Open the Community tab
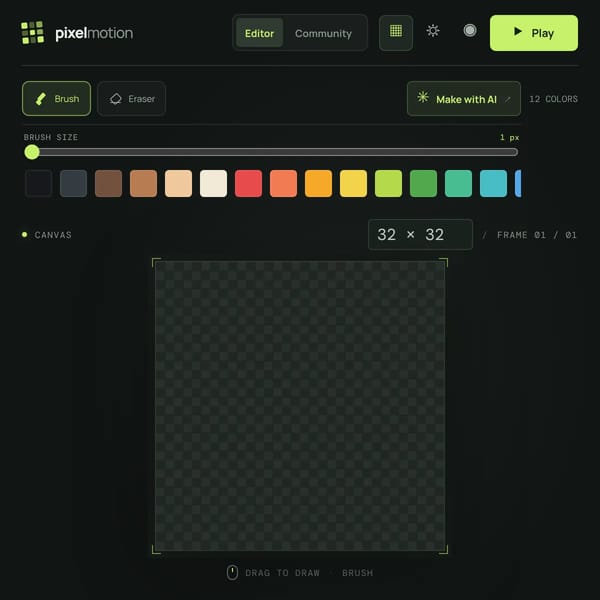The image size is (600, 600). pos(323,33)
